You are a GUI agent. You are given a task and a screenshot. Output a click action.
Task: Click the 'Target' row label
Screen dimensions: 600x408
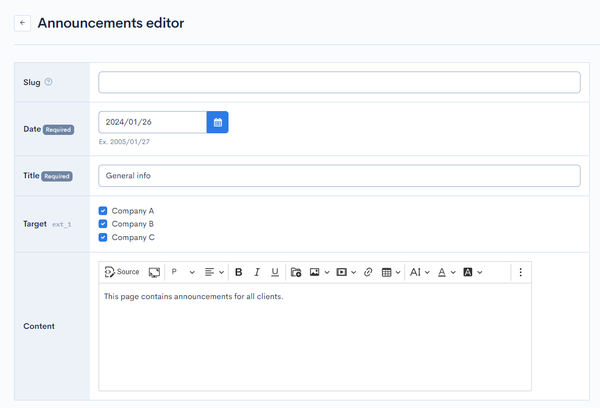point(35,224)
